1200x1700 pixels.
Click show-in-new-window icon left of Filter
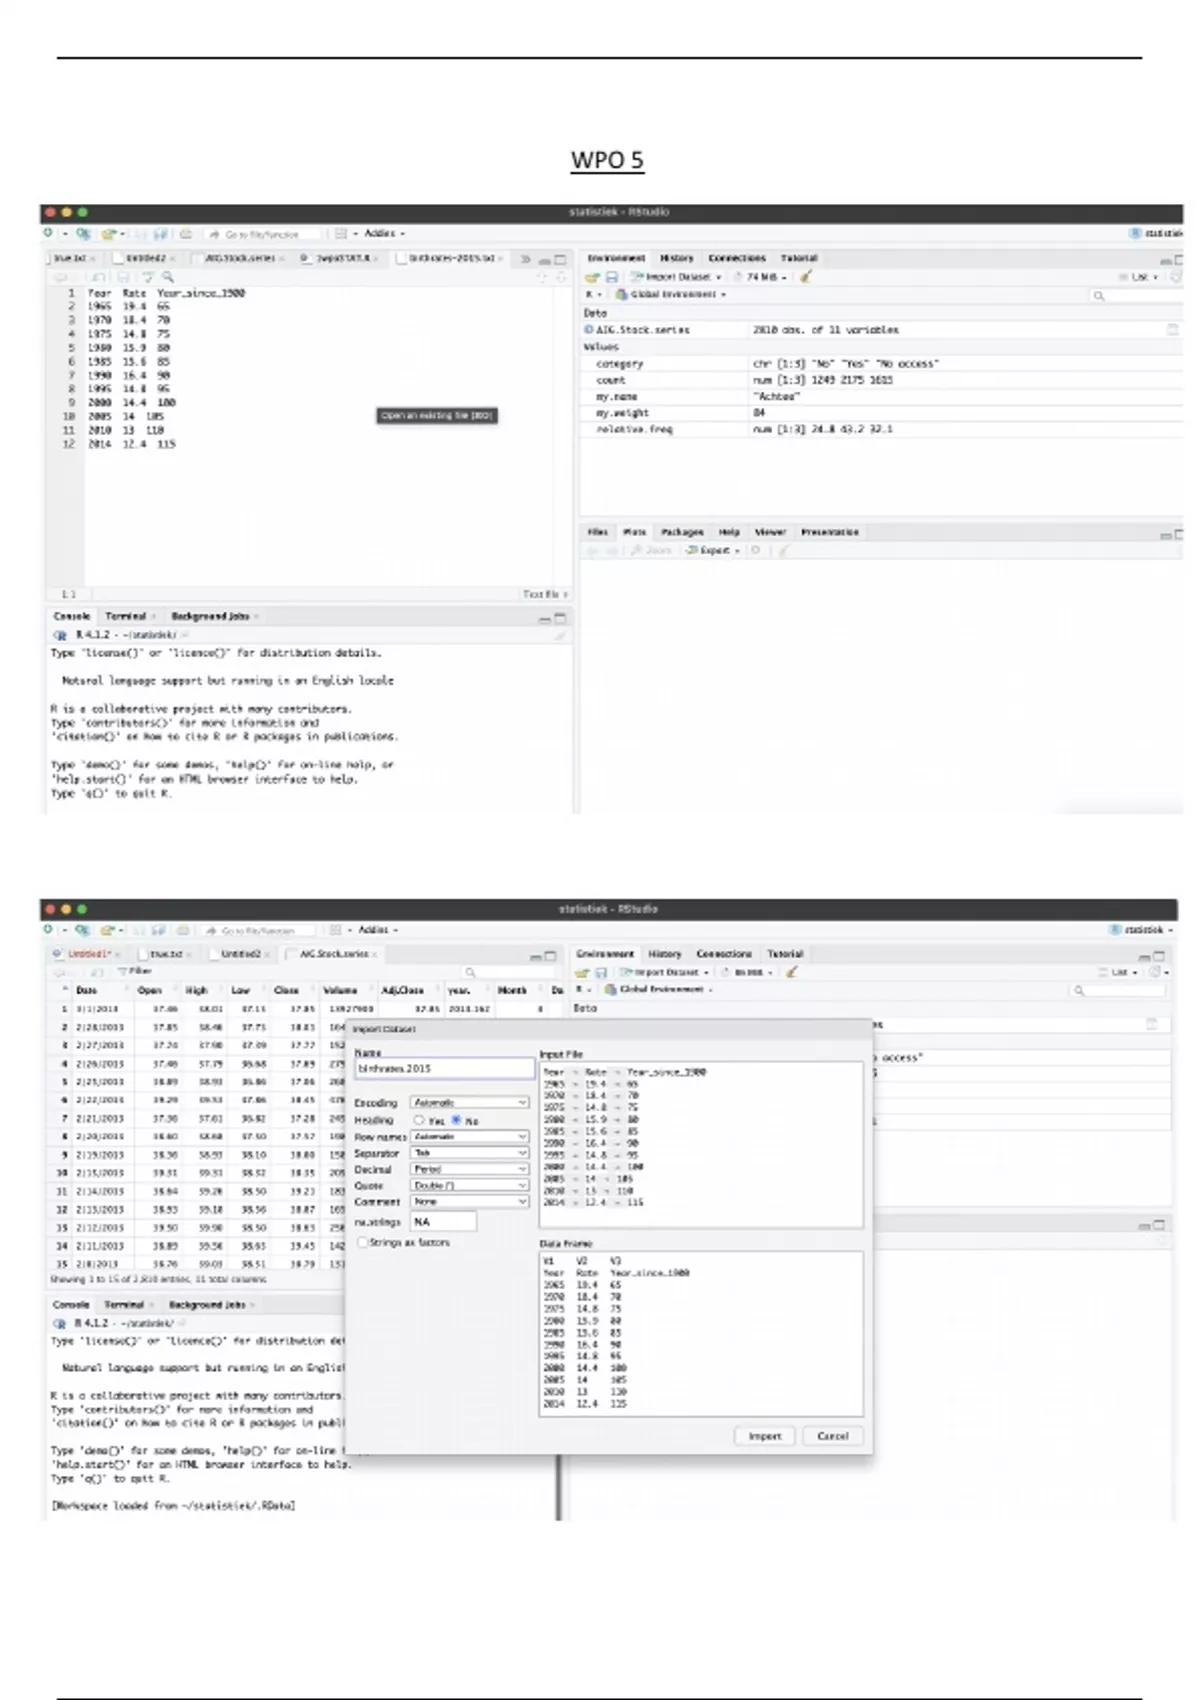97,971
